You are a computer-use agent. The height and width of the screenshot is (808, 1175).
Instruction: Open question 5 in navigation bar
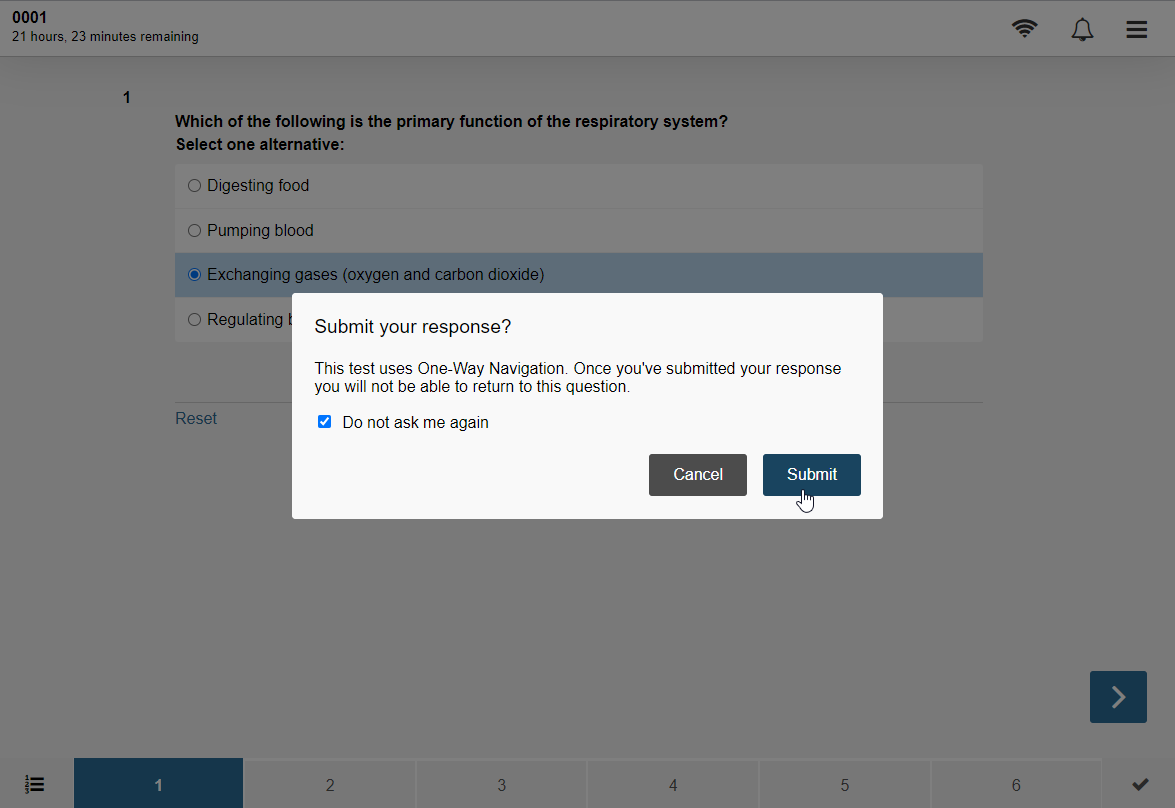[x=845, y=784]
